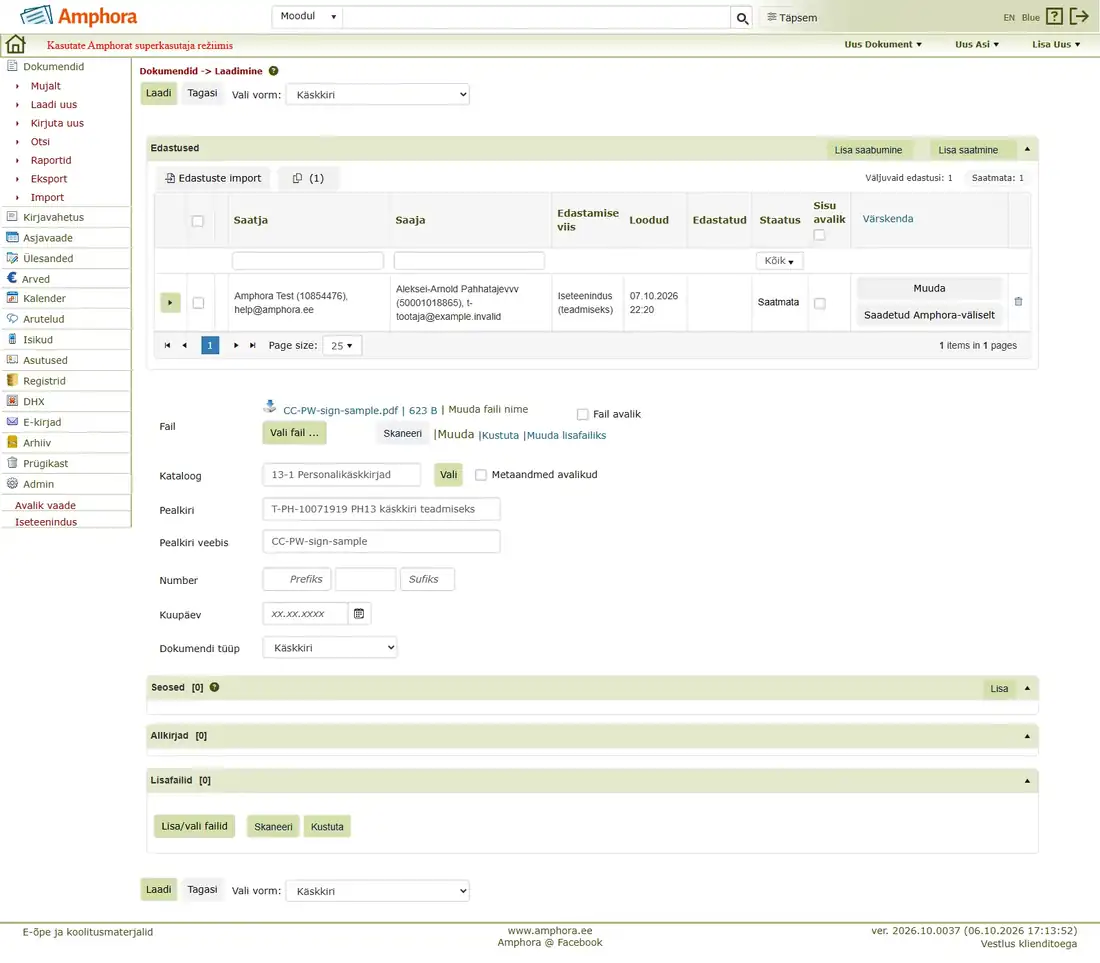Viewport: 1100px width, 963px height.
Task: Go to the home page icon
Action: pos(15,44)
